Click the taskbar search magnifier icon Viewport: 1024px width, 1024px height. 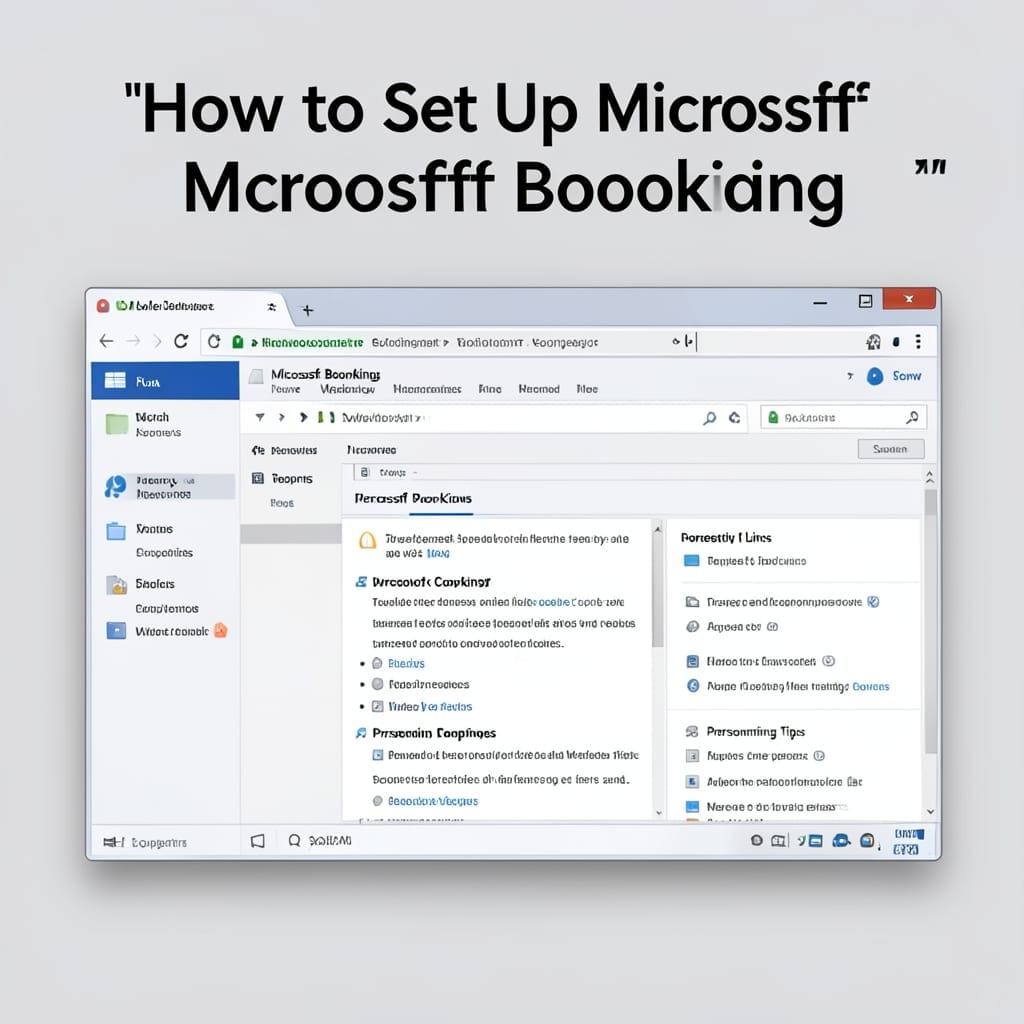point(295,840)
